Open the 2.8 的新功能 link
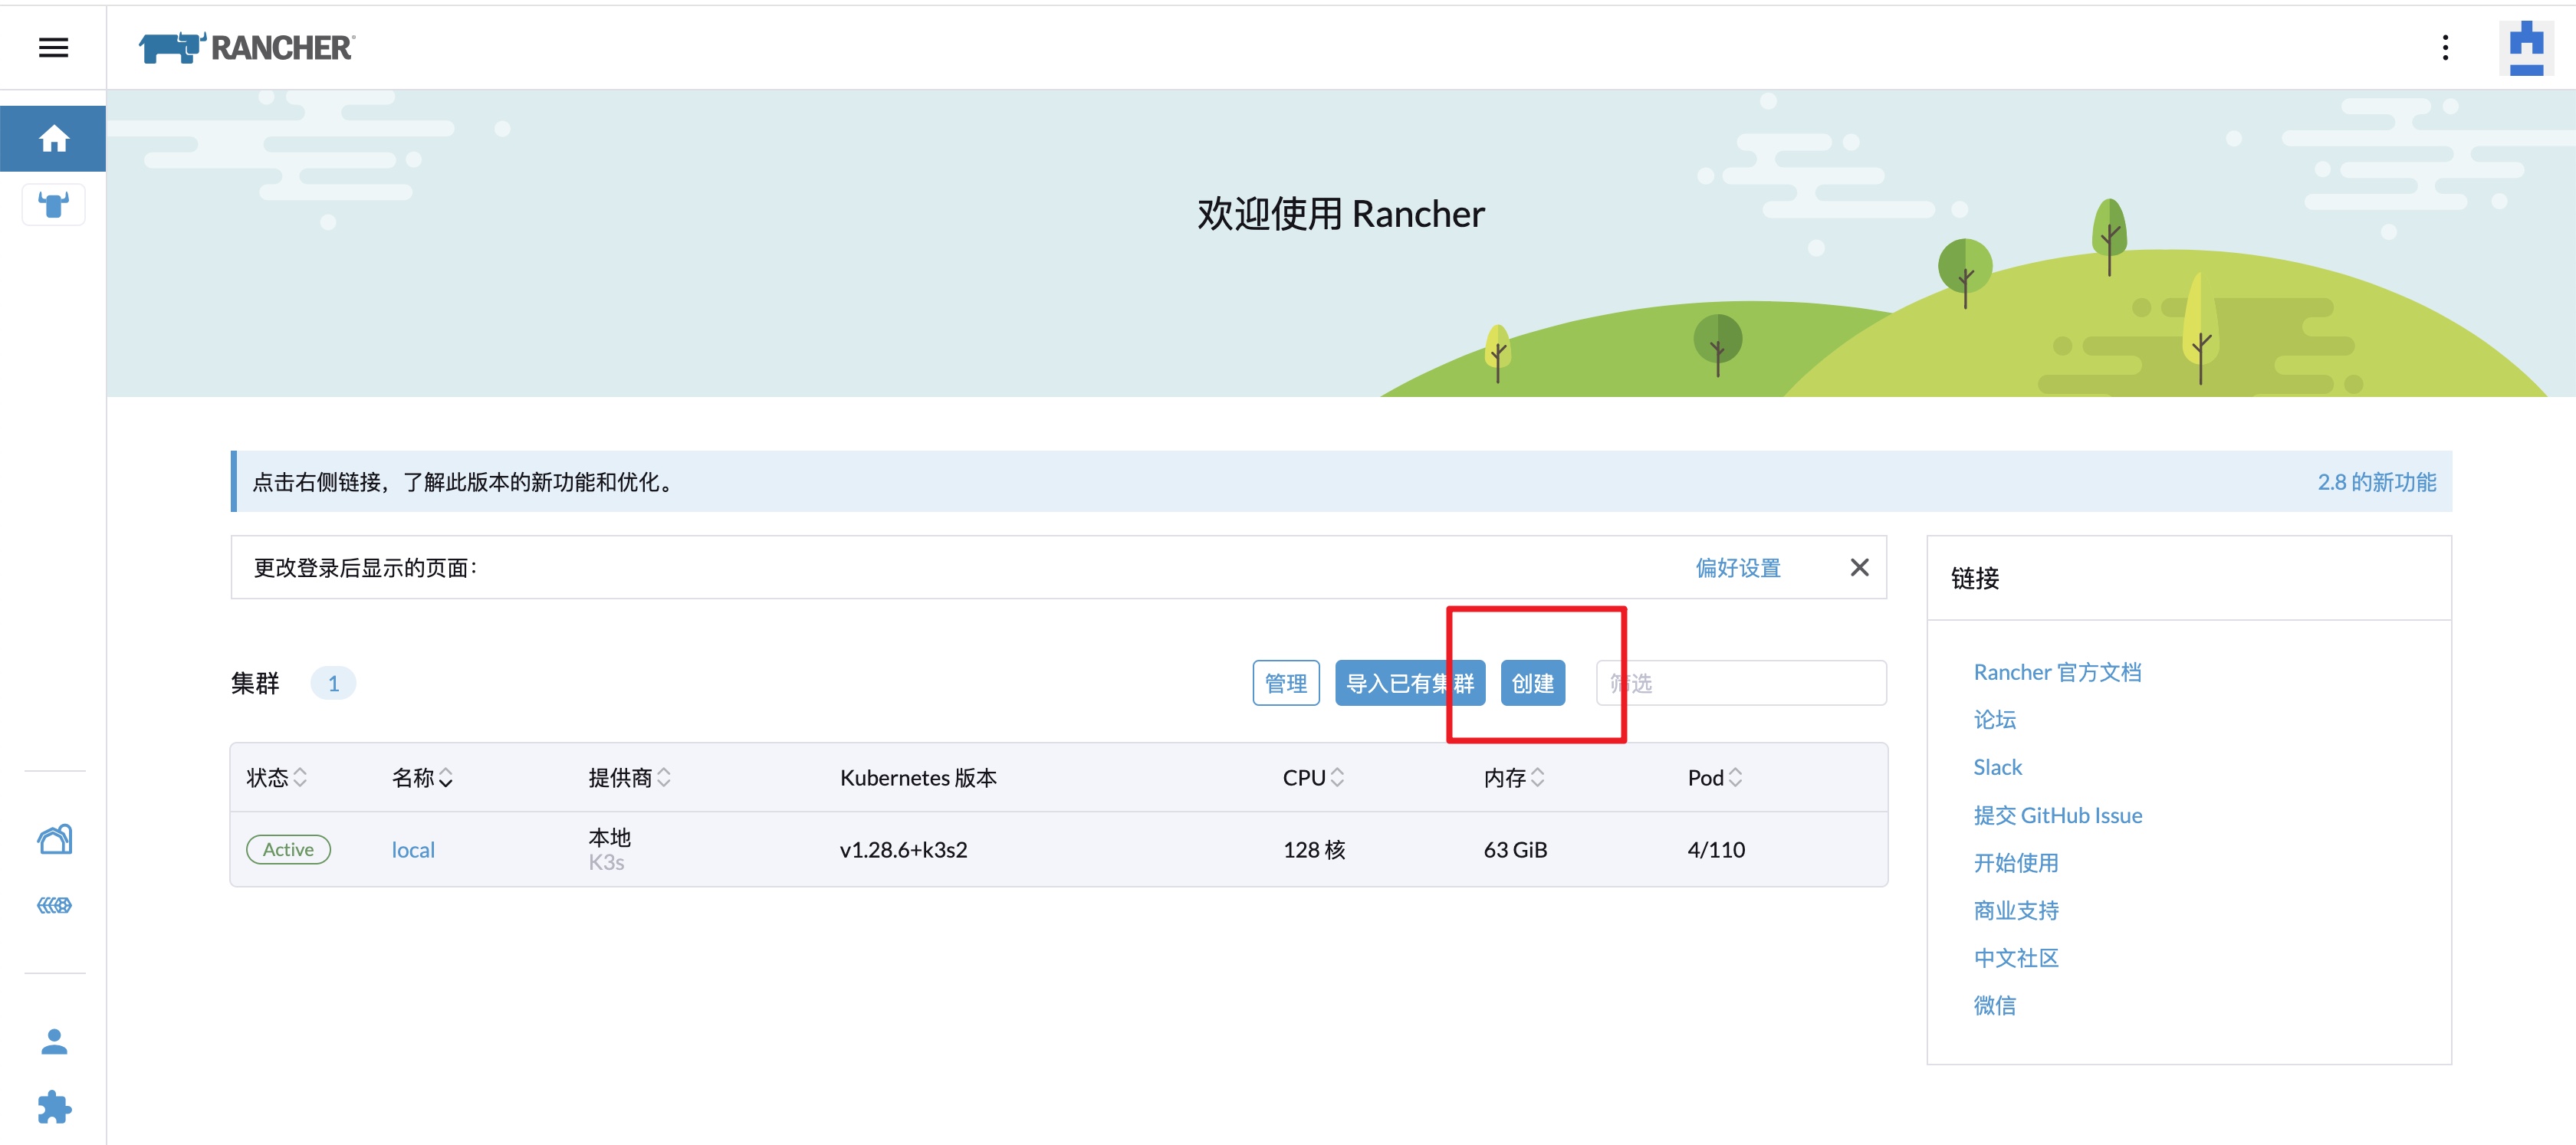Screen dimensions: 2576x1145 point(2376,482)
